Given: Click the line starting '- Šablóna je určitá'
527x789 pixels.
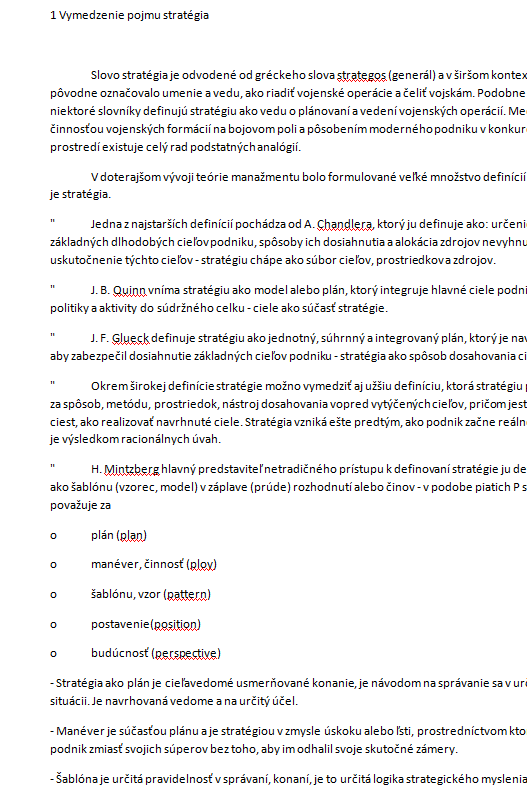Looking at the screenshot, I should [288, 779].
